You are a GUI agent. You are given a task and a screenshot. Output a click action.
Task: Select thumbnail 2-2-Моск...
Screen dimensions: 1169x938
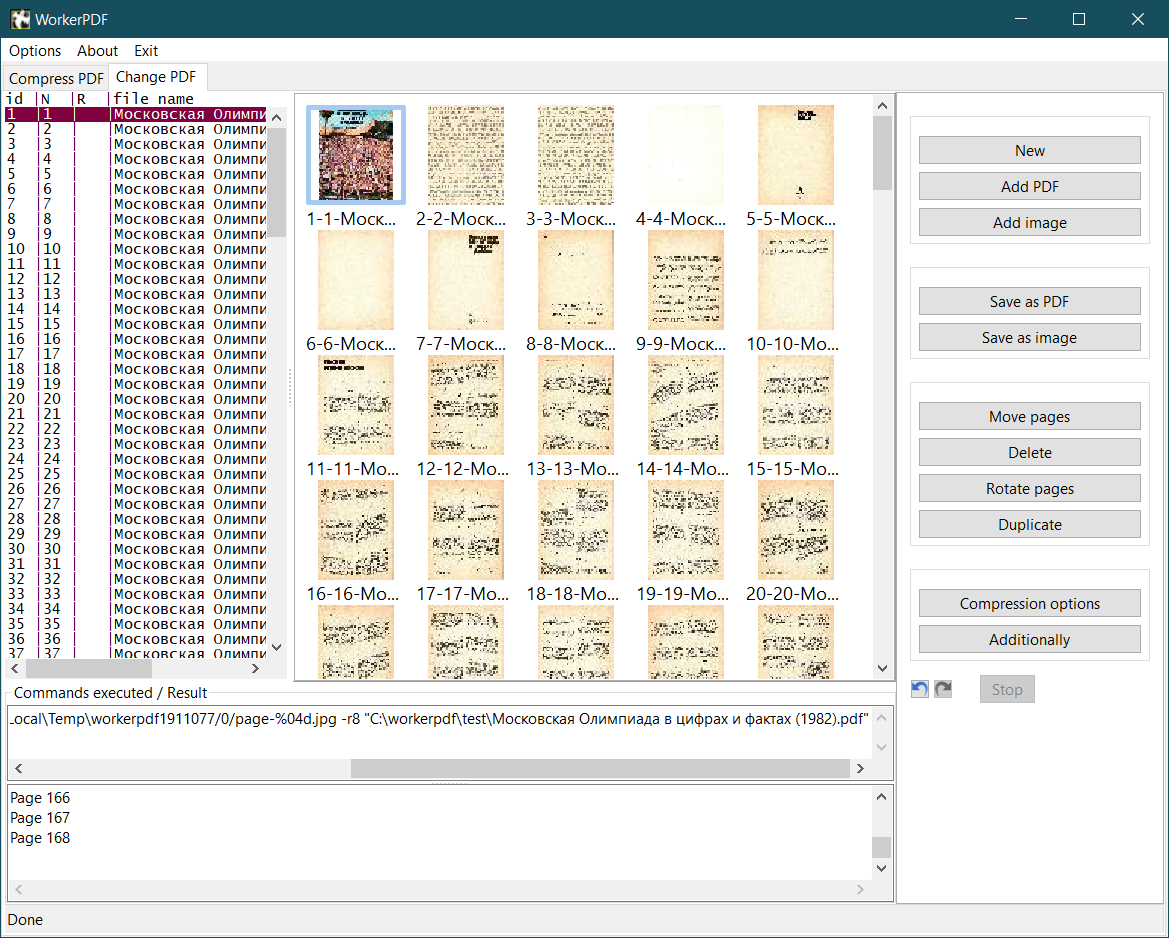point(465,155)
